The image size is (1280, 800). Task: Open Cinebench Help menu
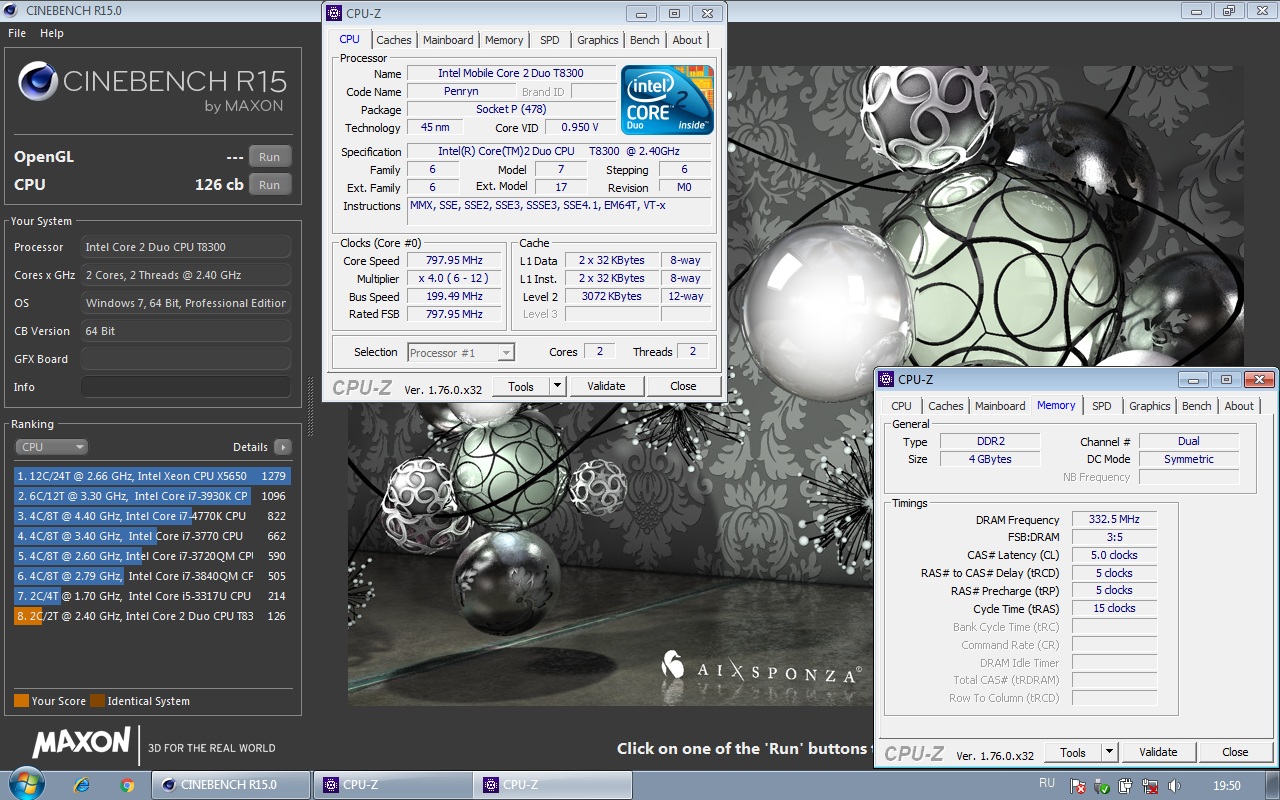point(52,33)
